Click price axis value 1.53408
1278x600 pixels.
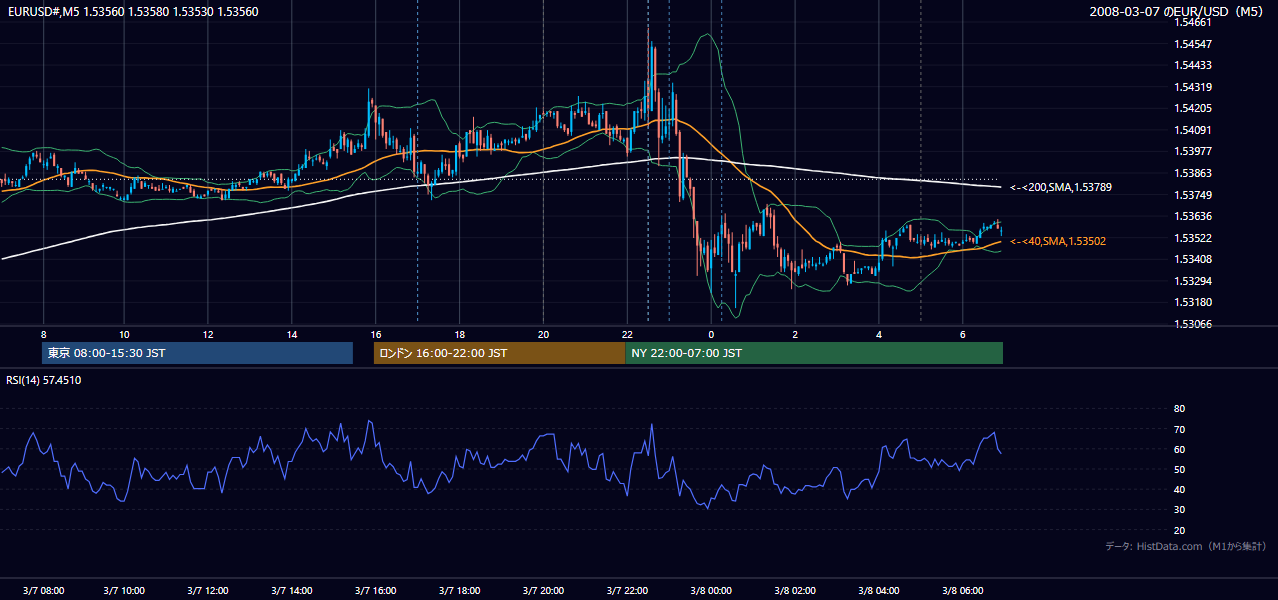pyautogui.click(x=1193, y=259)
